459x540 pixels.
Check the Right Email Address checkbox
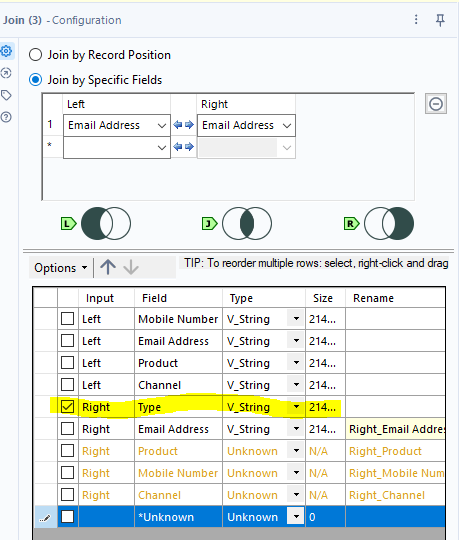pyautogui.click(x=67, y=429)
